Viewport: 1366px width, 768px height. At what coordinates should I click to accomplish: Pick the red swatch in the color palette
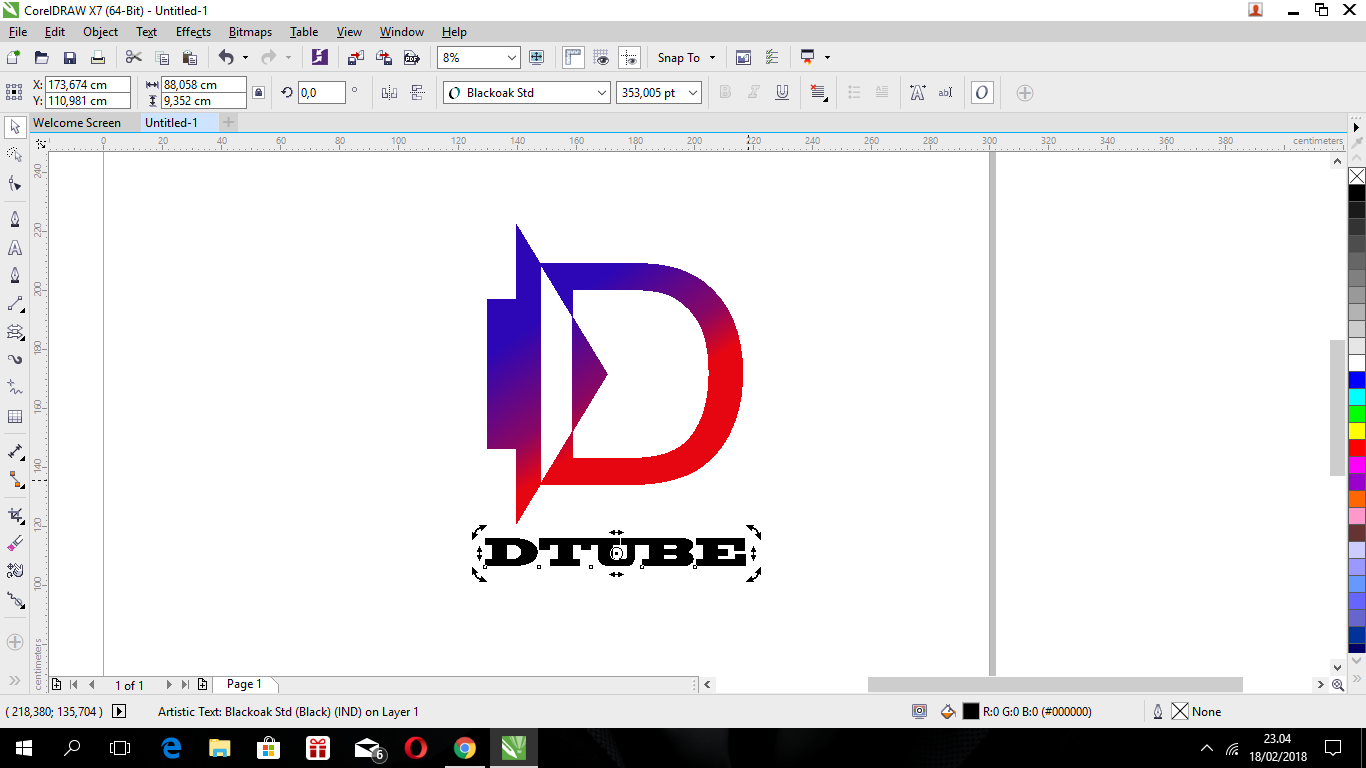[1357, 448]
